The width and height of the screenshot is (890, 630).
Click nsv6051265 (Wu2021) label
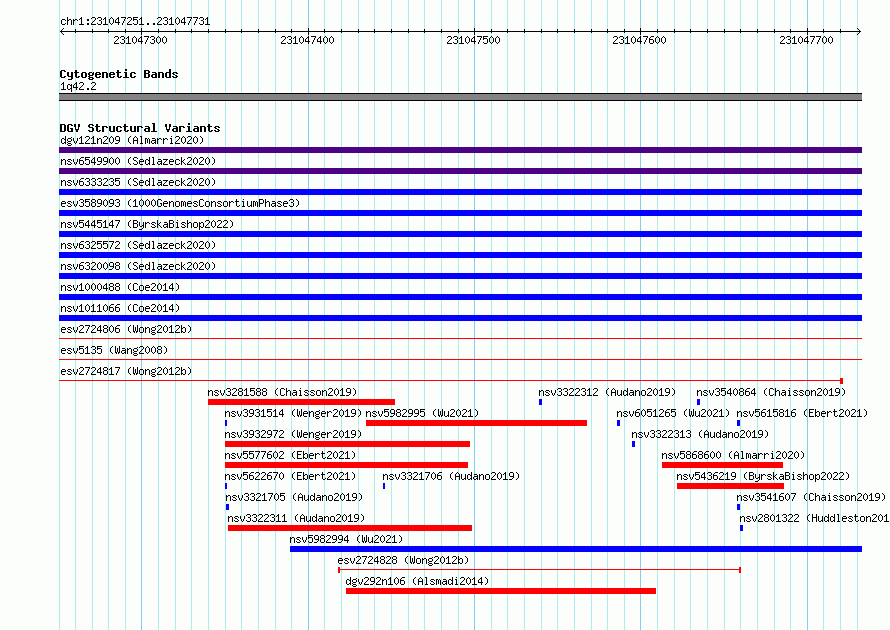coord(673,413)
